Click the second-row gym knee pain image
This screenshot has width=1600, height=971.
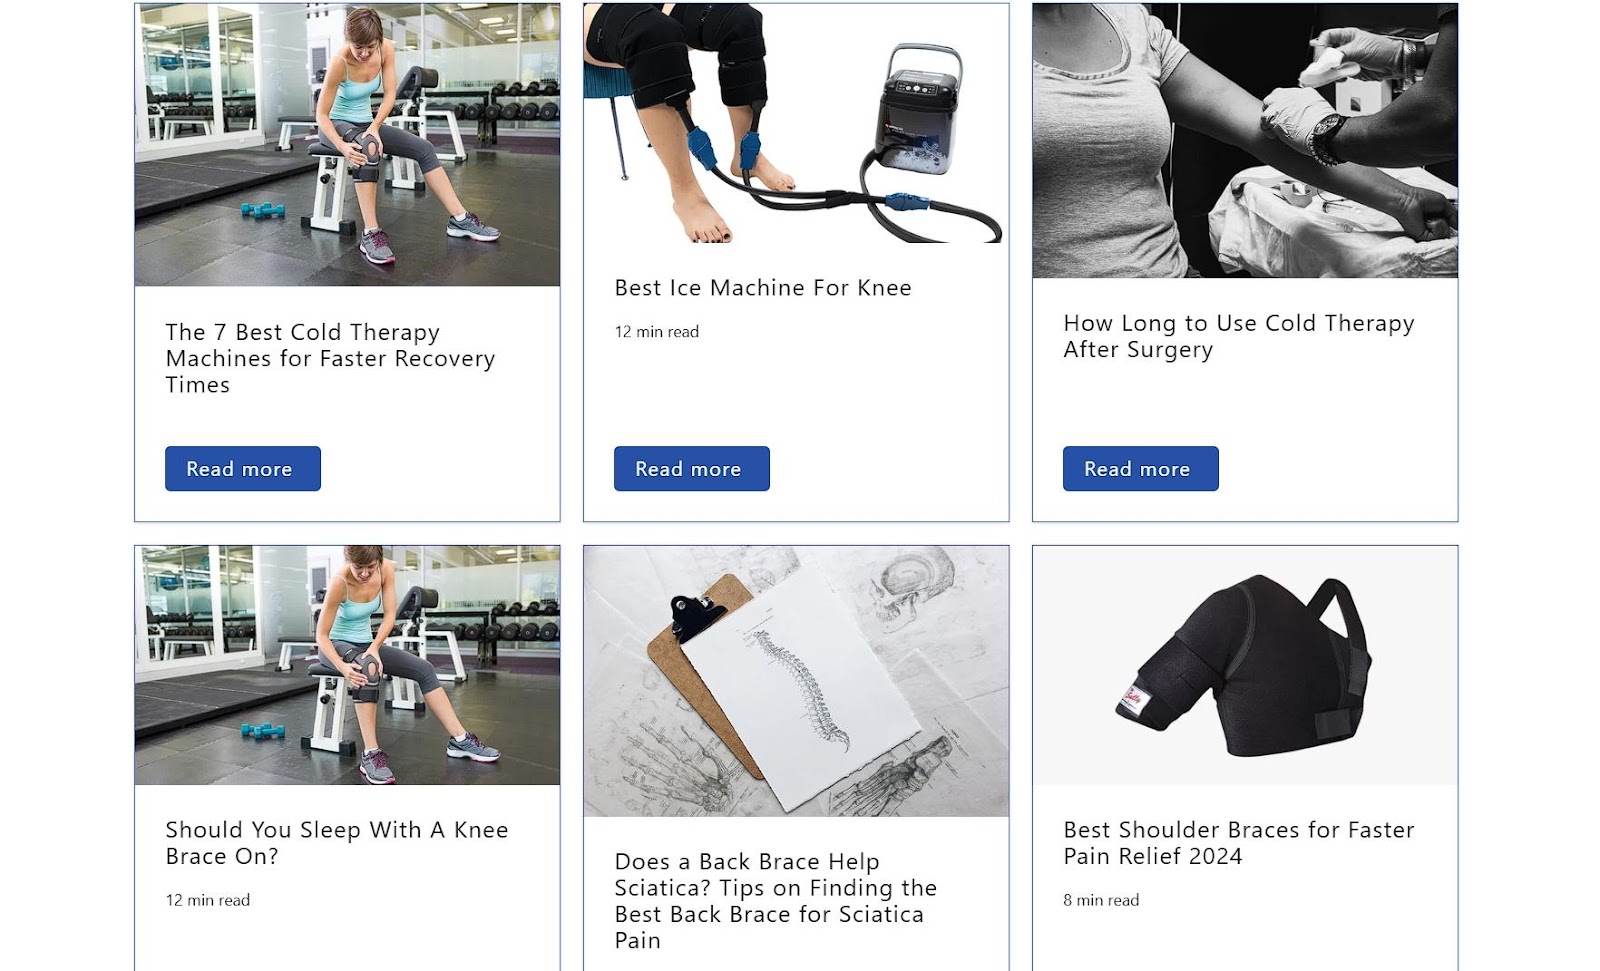347,665
